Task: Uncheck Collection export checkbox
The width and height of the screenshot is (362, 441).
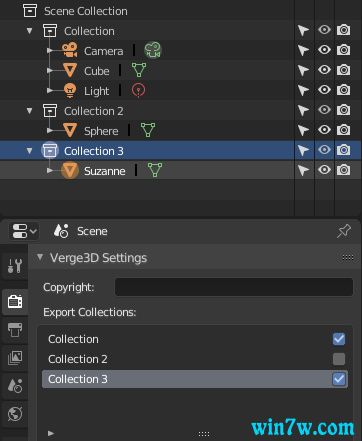Action: [x=339, y=339]
